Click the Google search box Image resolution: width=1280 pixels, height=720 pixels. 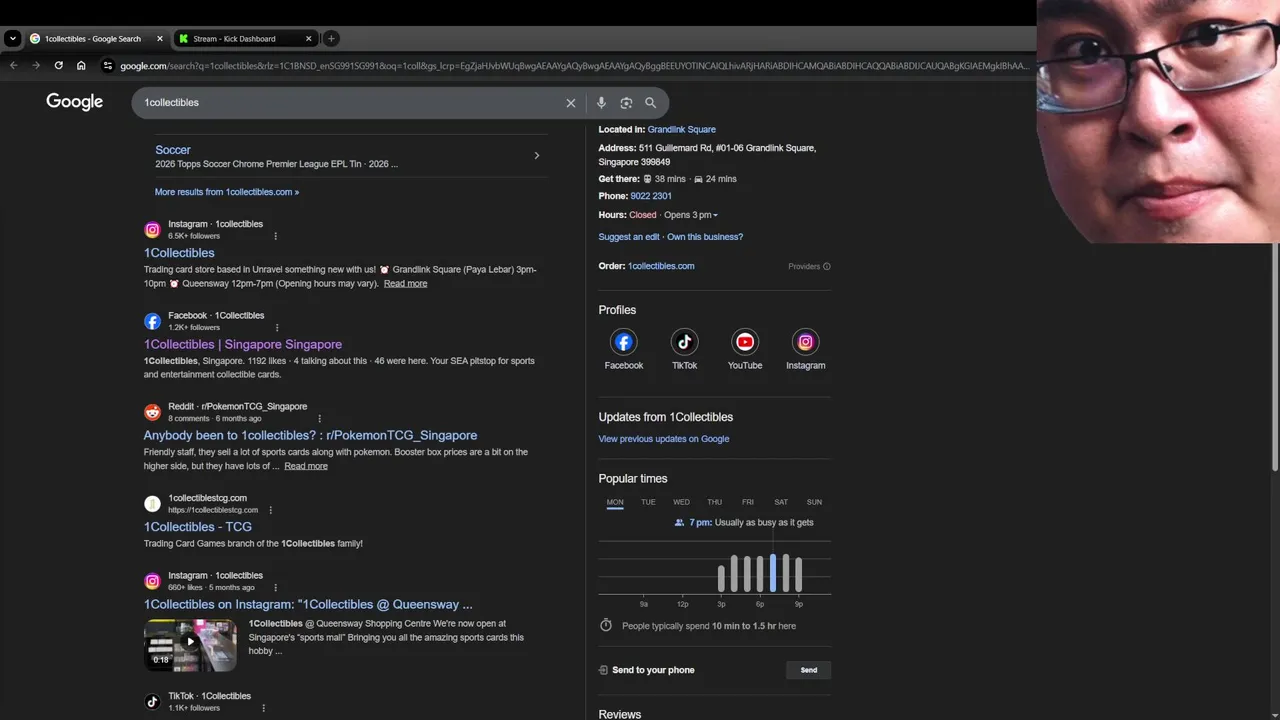[350, 103]
